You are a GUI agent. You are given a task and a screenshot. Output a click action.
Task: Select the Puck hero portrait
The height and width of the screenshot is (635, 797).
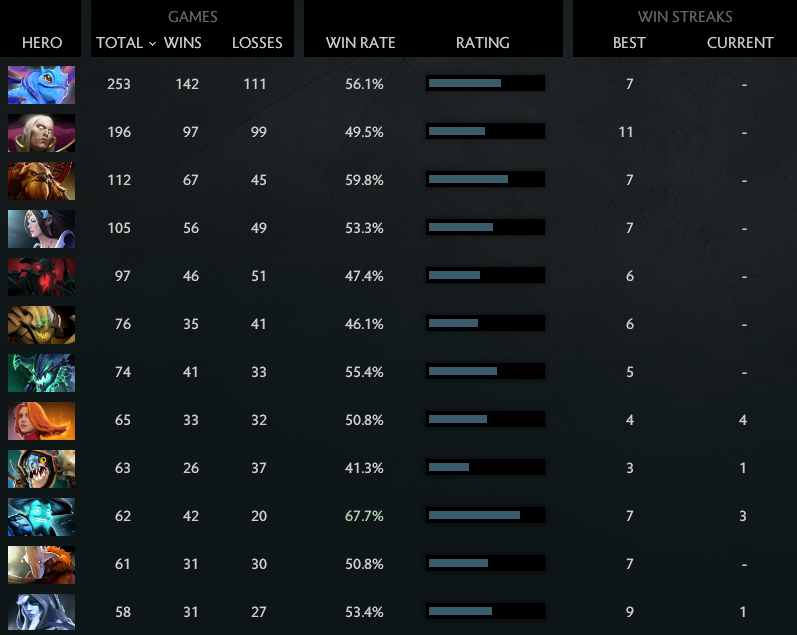coord(41,84)
